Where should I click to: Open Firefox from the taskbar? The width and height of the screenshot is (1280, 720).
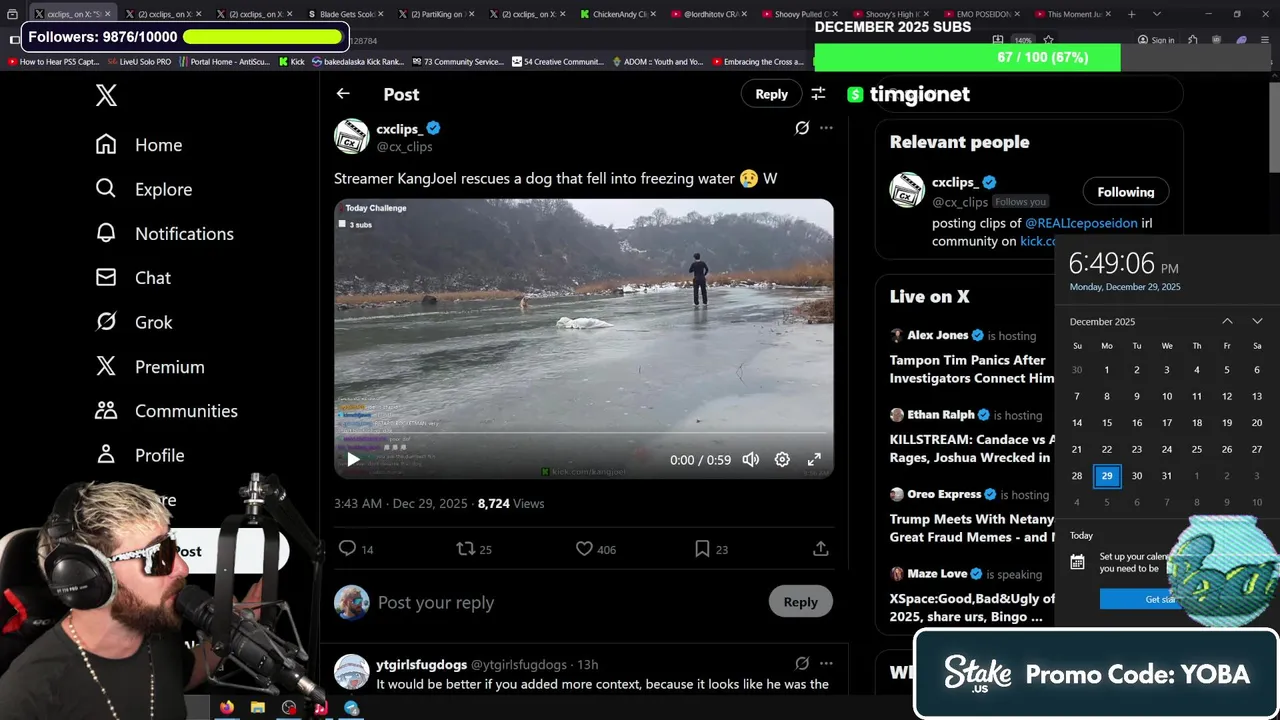227,708
